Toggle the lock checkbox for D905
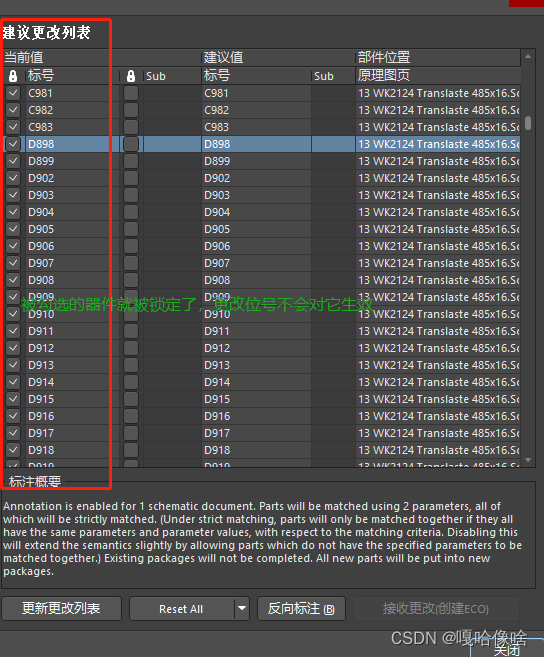544x657 pixels. tap(13, 229)
